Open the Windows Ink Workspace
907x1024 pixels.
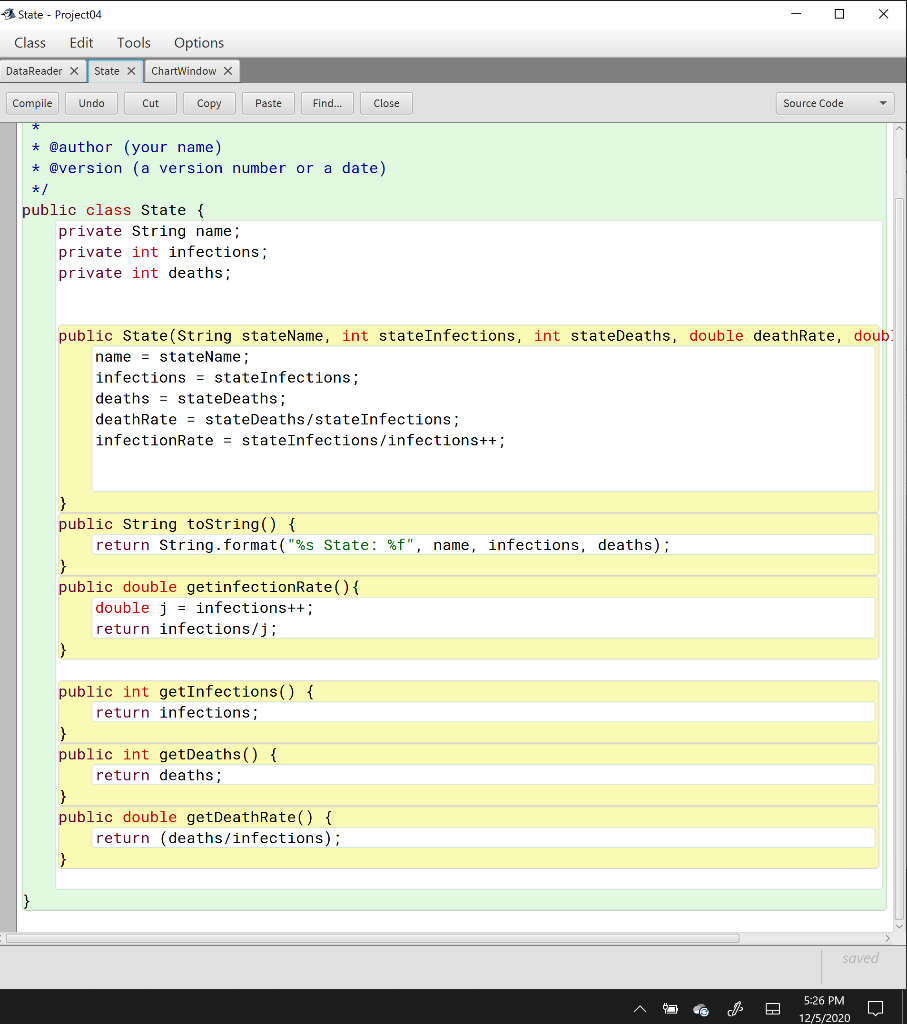[735, 1009]
